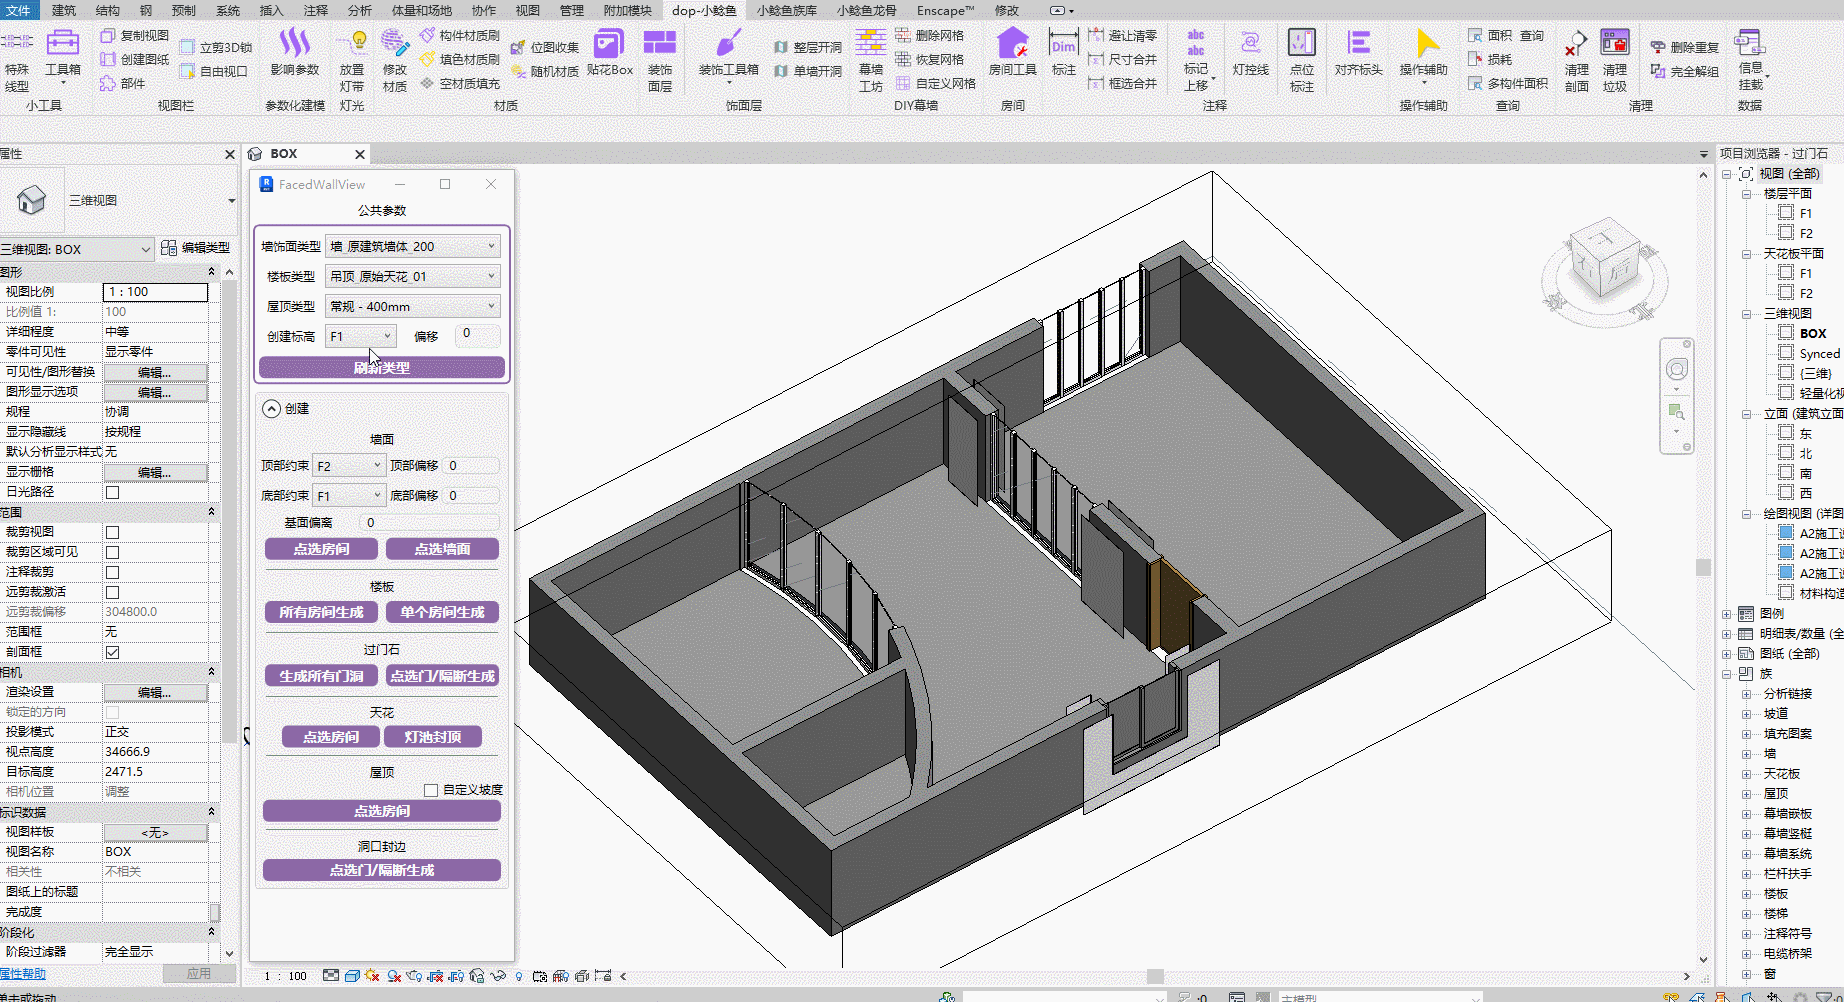Click the 所有房间生成 button
Screen dimensions: 1844x1002
[321, 612]
